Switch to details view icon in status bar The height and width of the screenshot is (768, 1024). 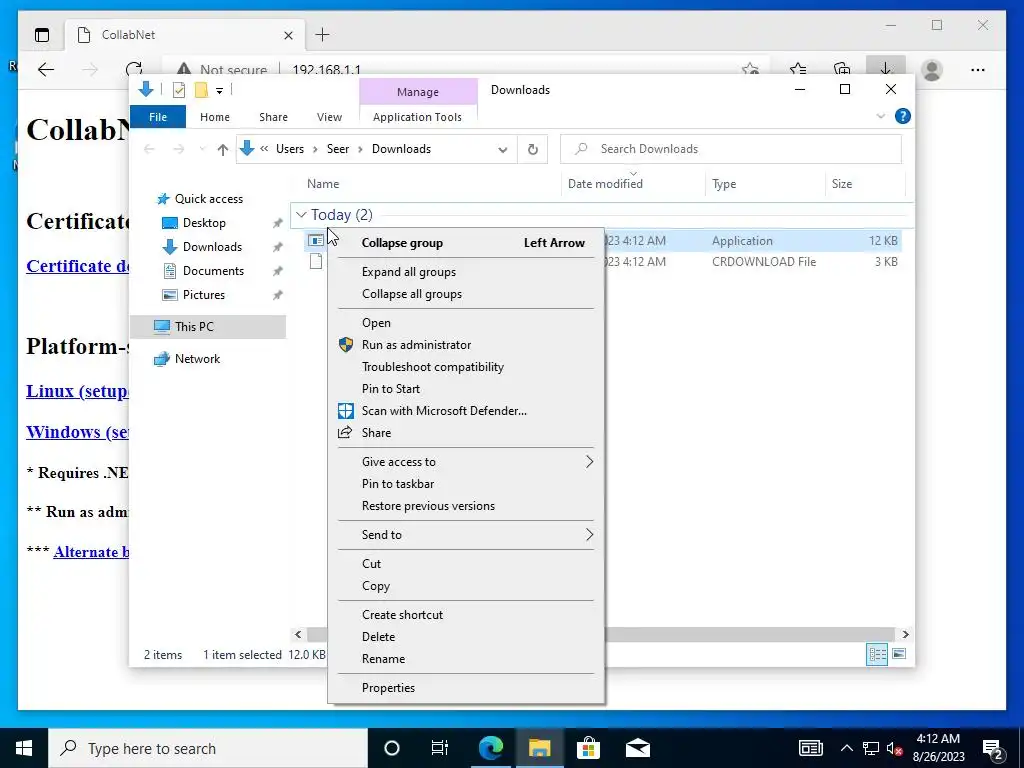coord(877,654)
